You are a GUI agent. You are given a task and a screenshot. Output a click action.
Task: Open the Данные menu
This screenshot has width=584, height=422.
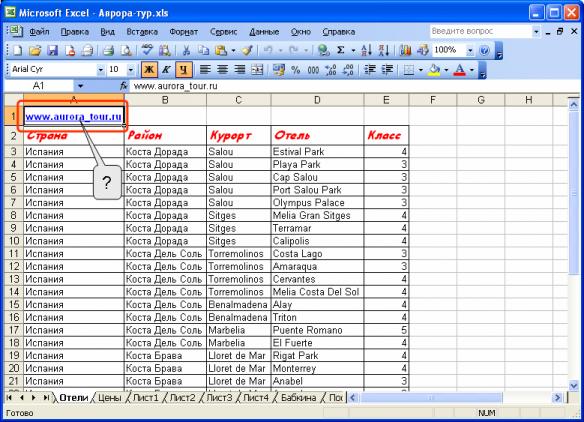pyautogui.click(x=264, y=32)
